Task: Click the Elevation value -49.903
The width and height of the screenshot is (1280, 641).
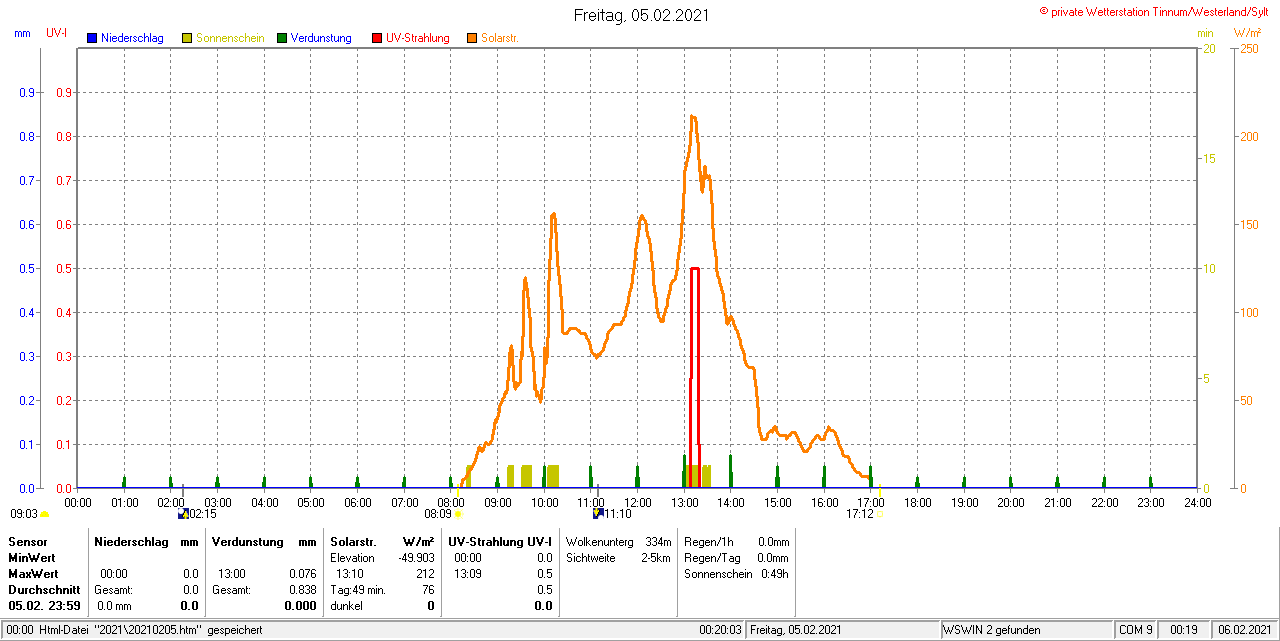Action: [415, 558]
